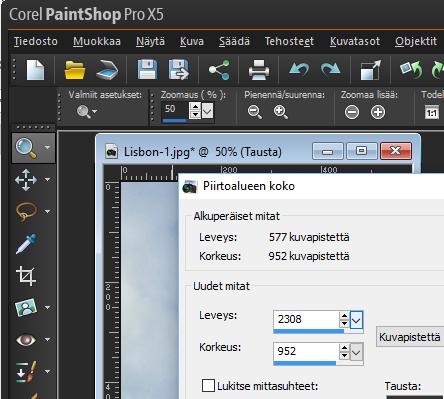Open the Näytä menu
The image size is (444, 399).
pyautogui.click(x=150, y=41)
